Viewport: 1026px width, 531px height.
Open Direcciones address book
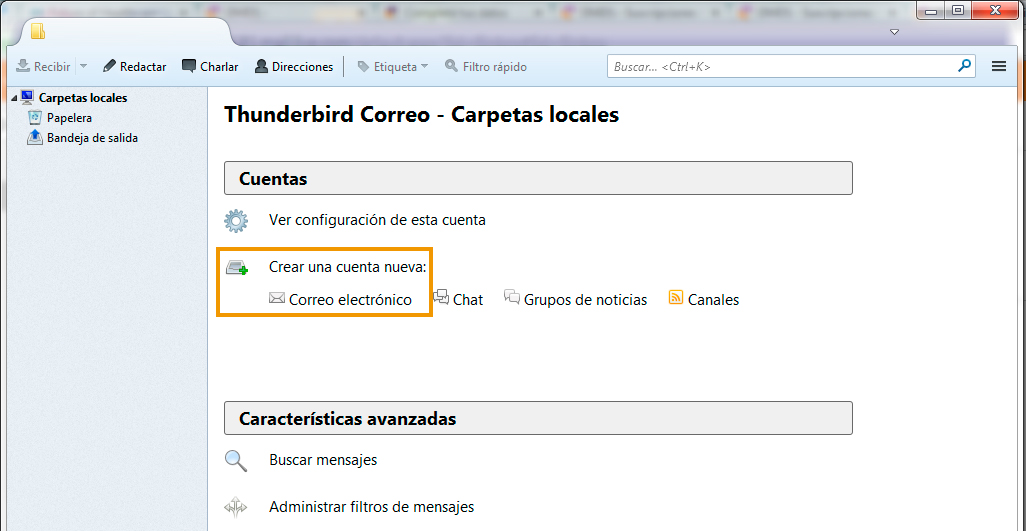point(294,66)
